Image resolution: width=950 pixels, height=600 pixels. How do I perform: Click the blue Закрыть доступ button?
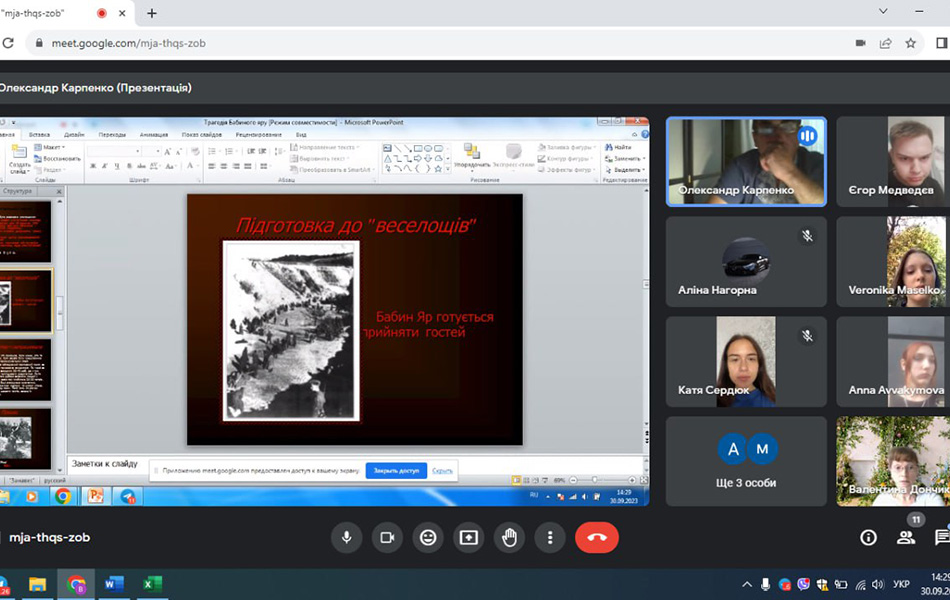click(x=396, y=470)
